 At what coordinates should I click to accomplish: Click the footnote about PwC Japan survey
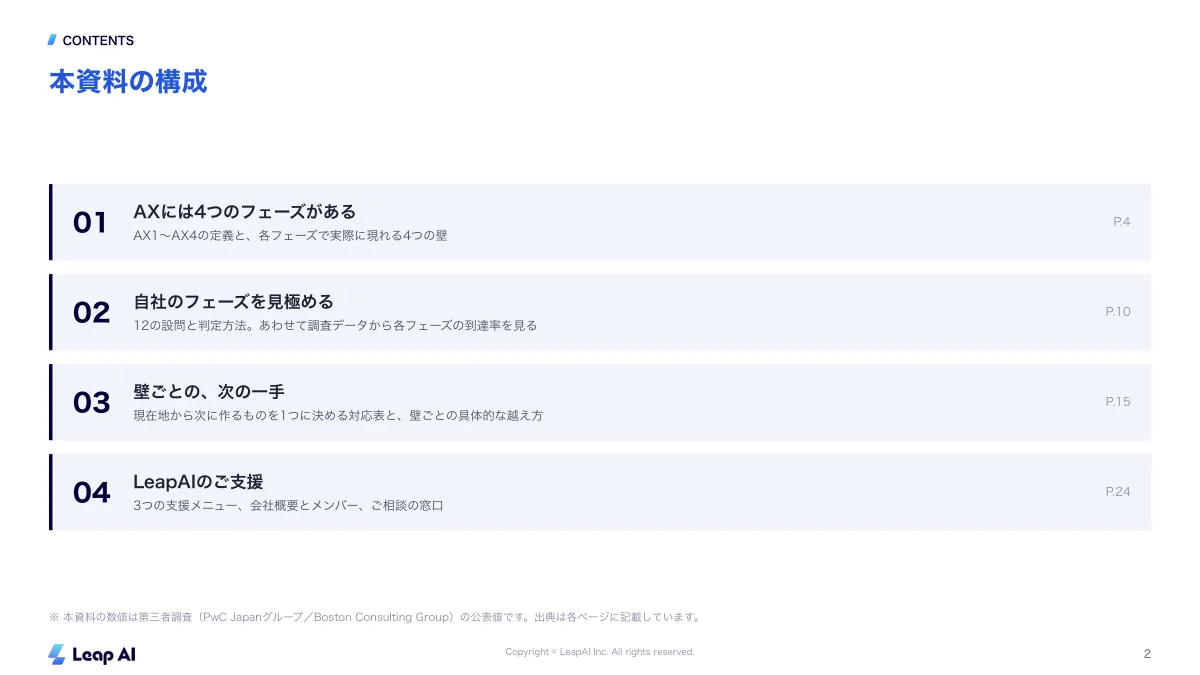pyautogui.click(x=374, y=617)
